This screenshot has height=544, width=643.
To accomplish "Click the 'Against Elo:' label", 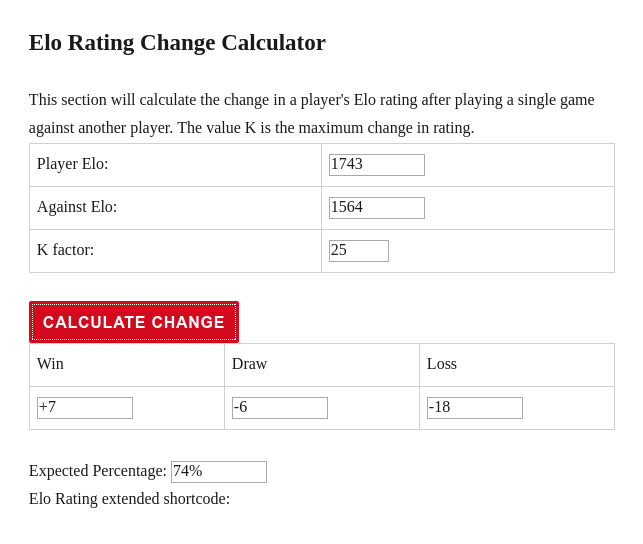I will 77,207.
